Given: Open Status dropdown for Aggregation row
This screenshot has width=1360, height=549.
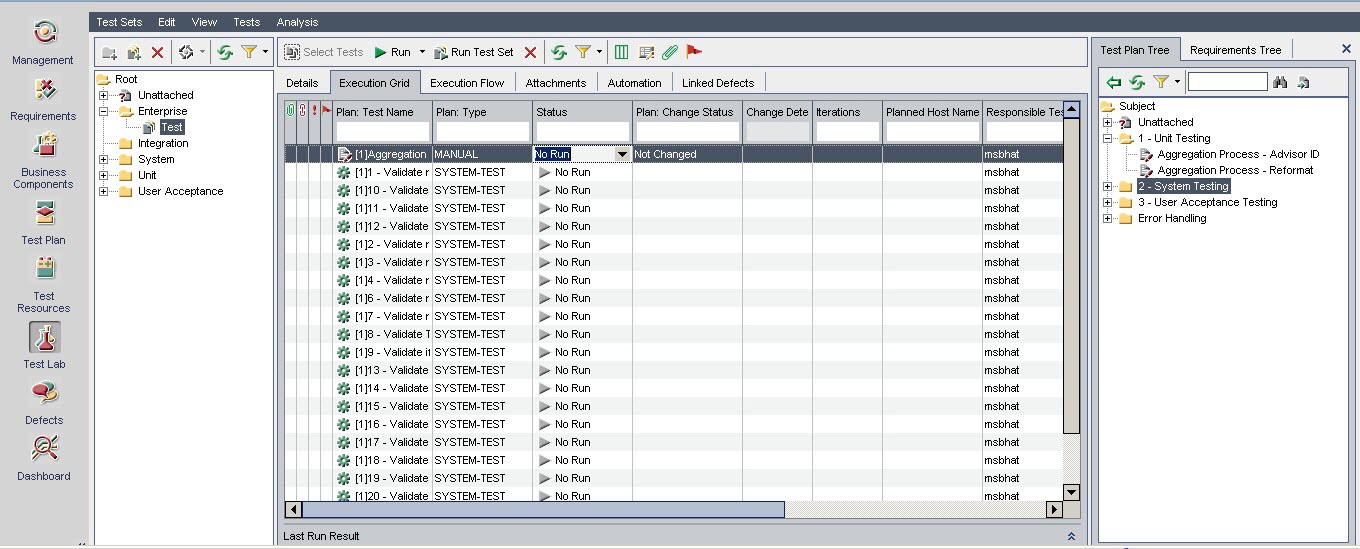Looking at the screenshot, I should point(622,154).
